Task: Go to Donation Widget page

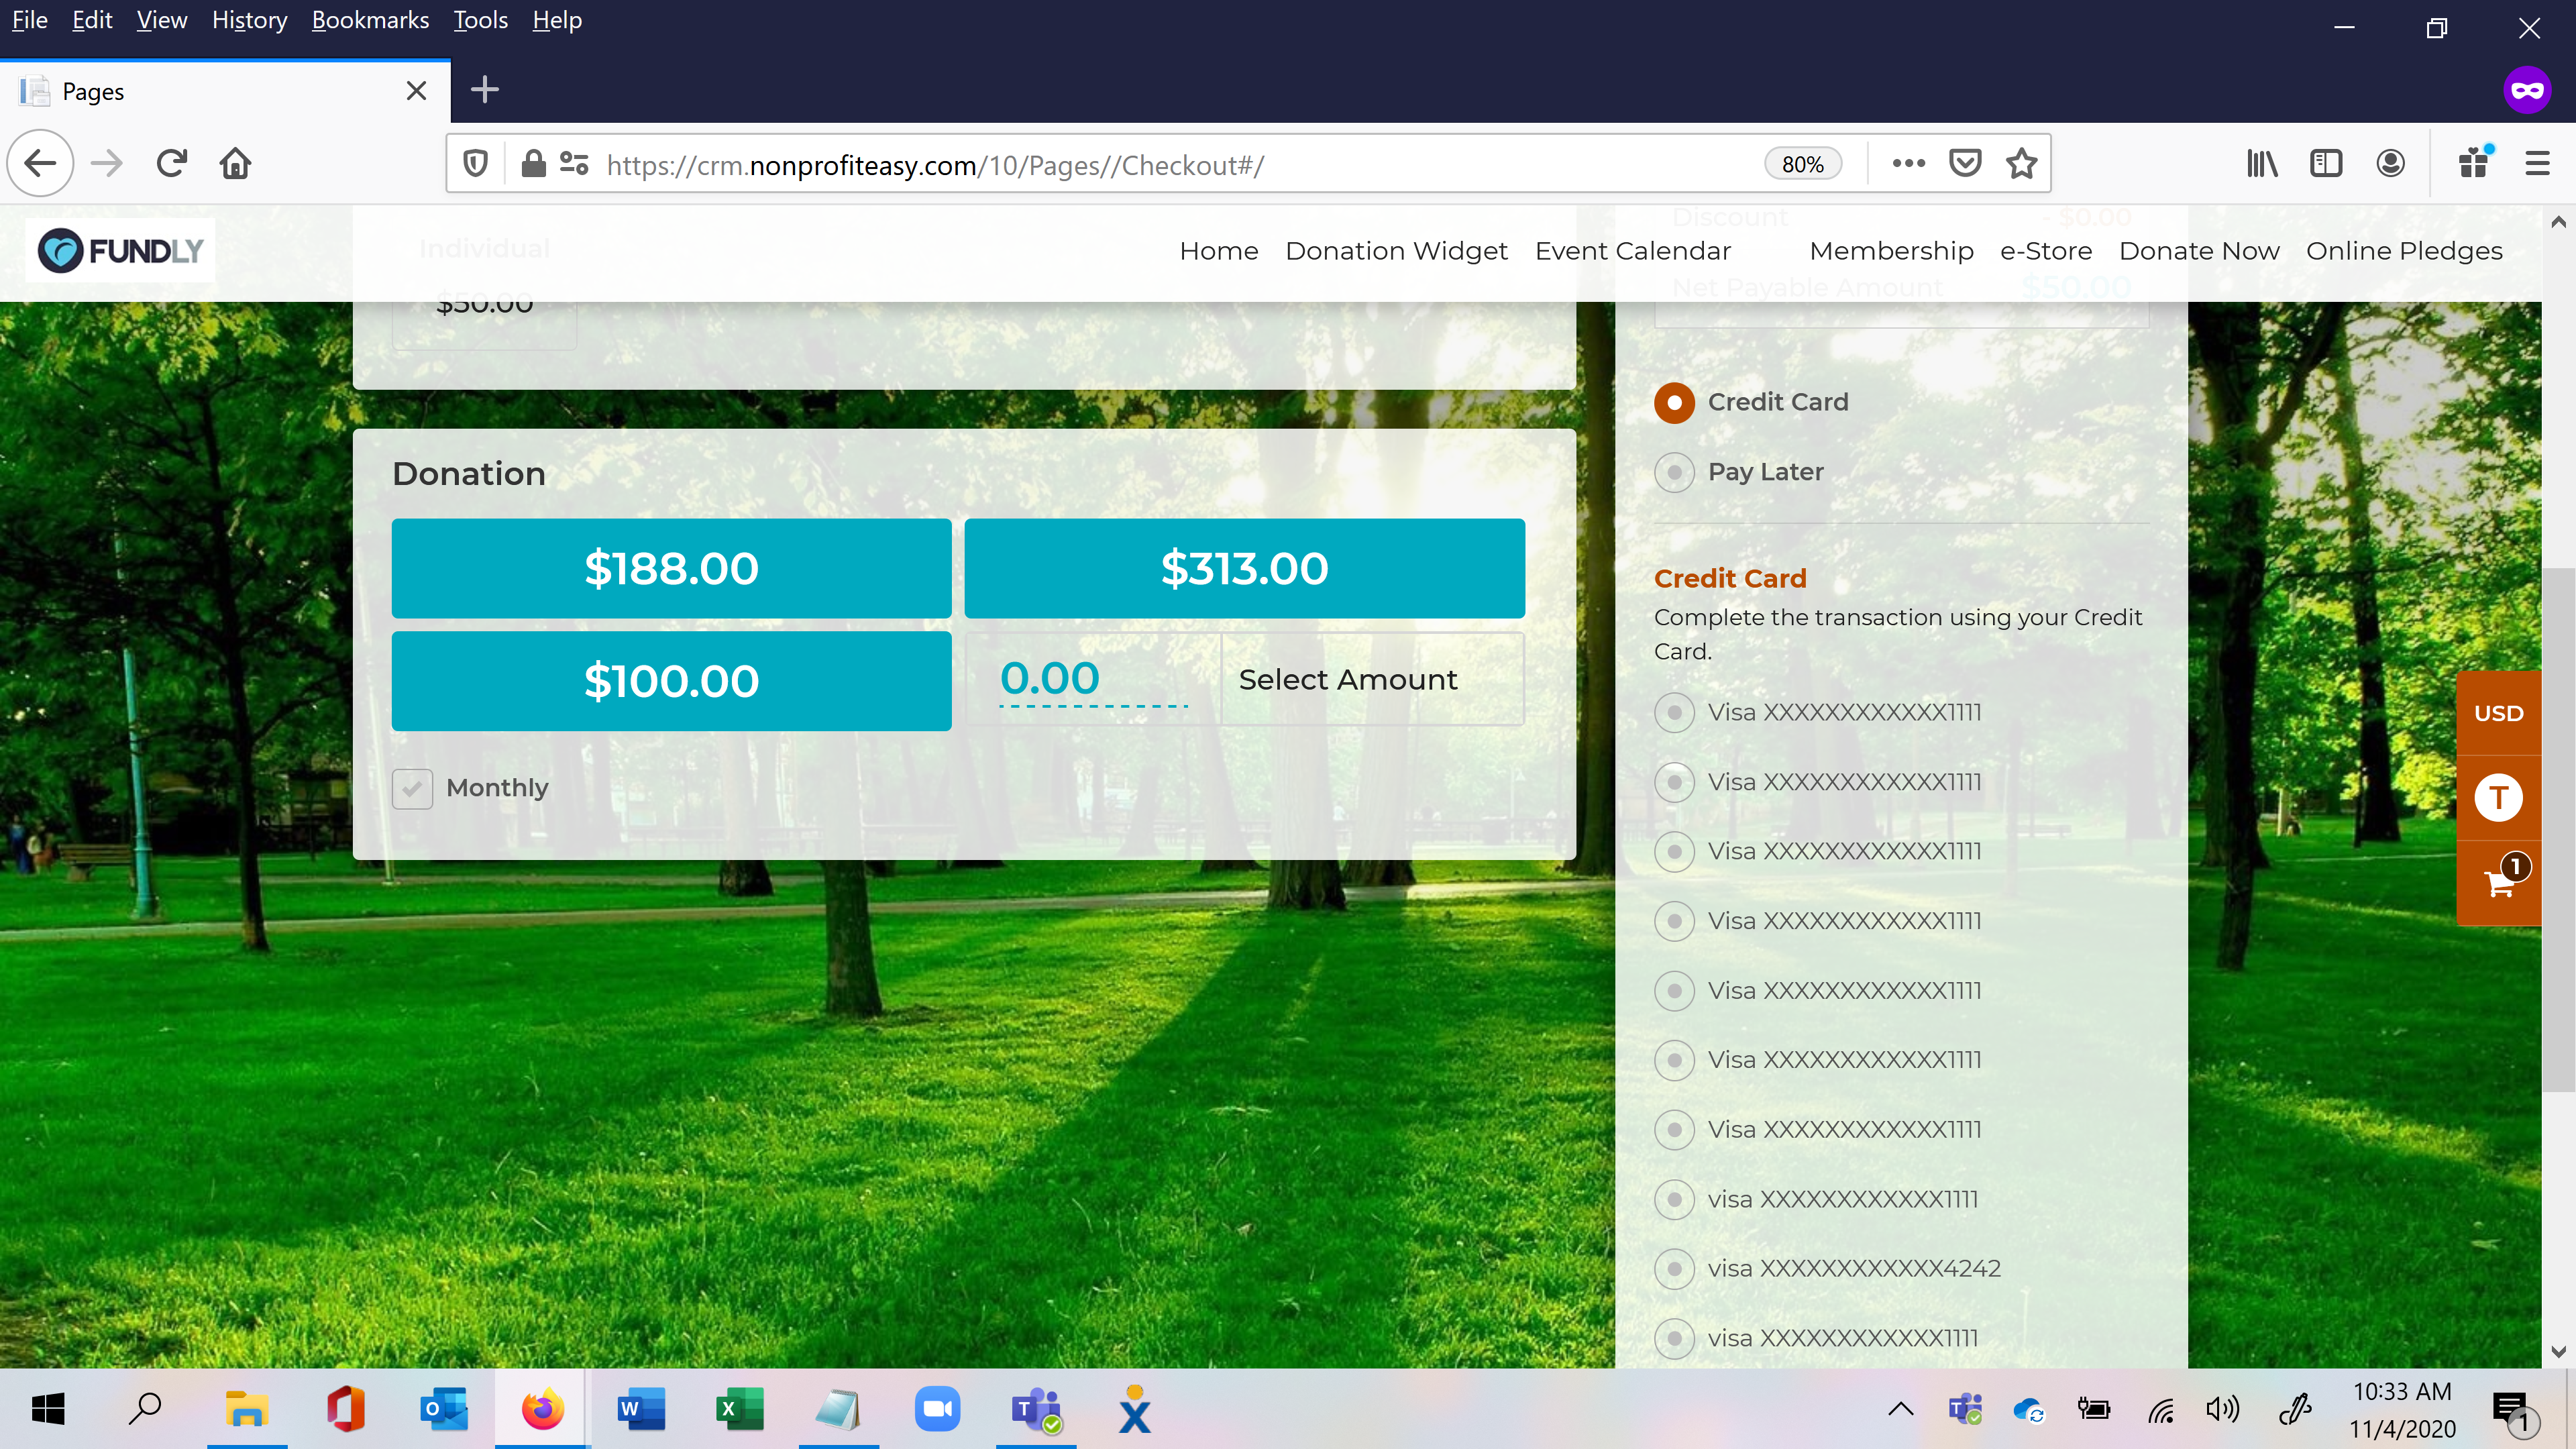Action: tap(1396, 251)
